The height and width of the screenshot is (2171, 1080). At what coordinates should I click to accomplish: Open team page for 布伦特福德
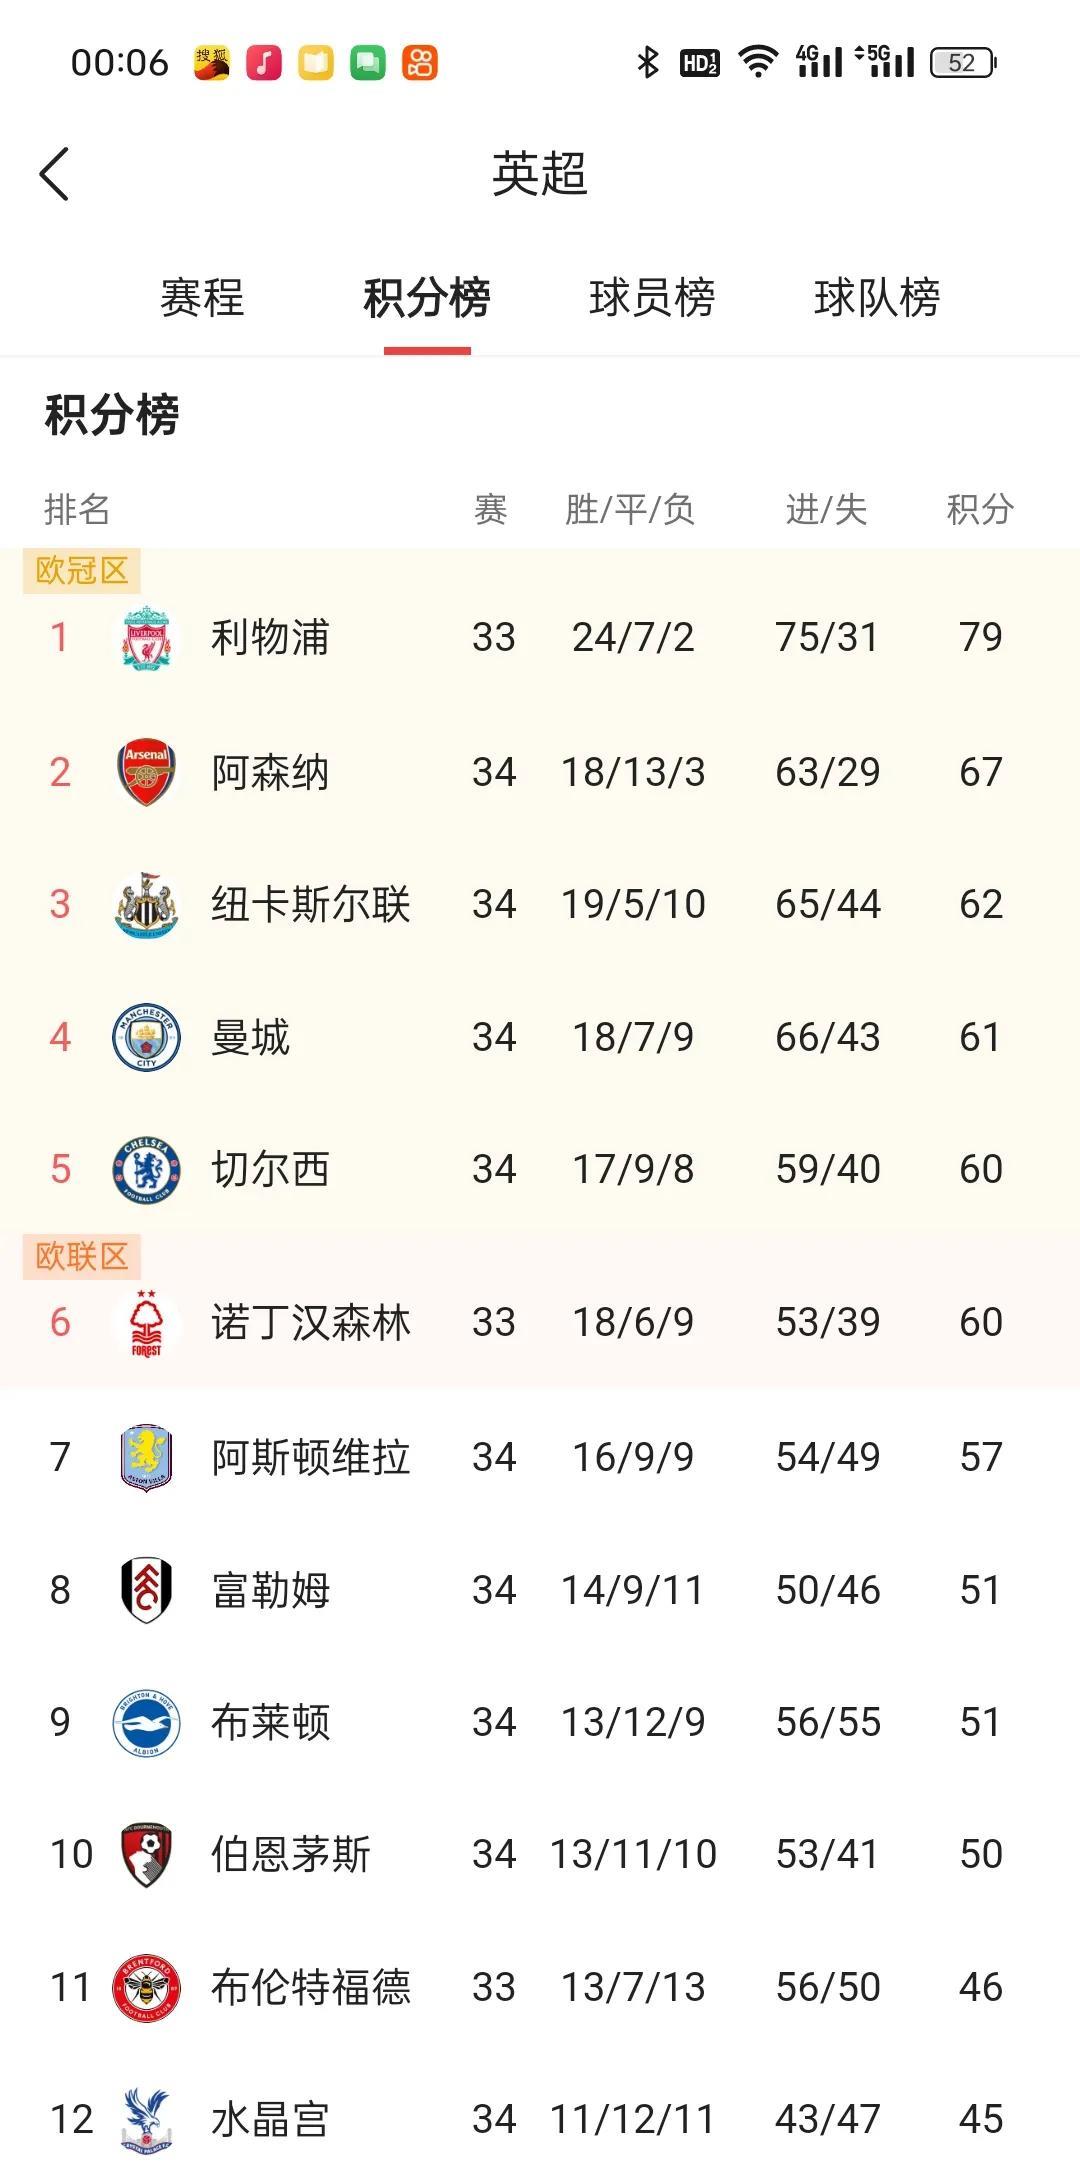[540, 1987]
